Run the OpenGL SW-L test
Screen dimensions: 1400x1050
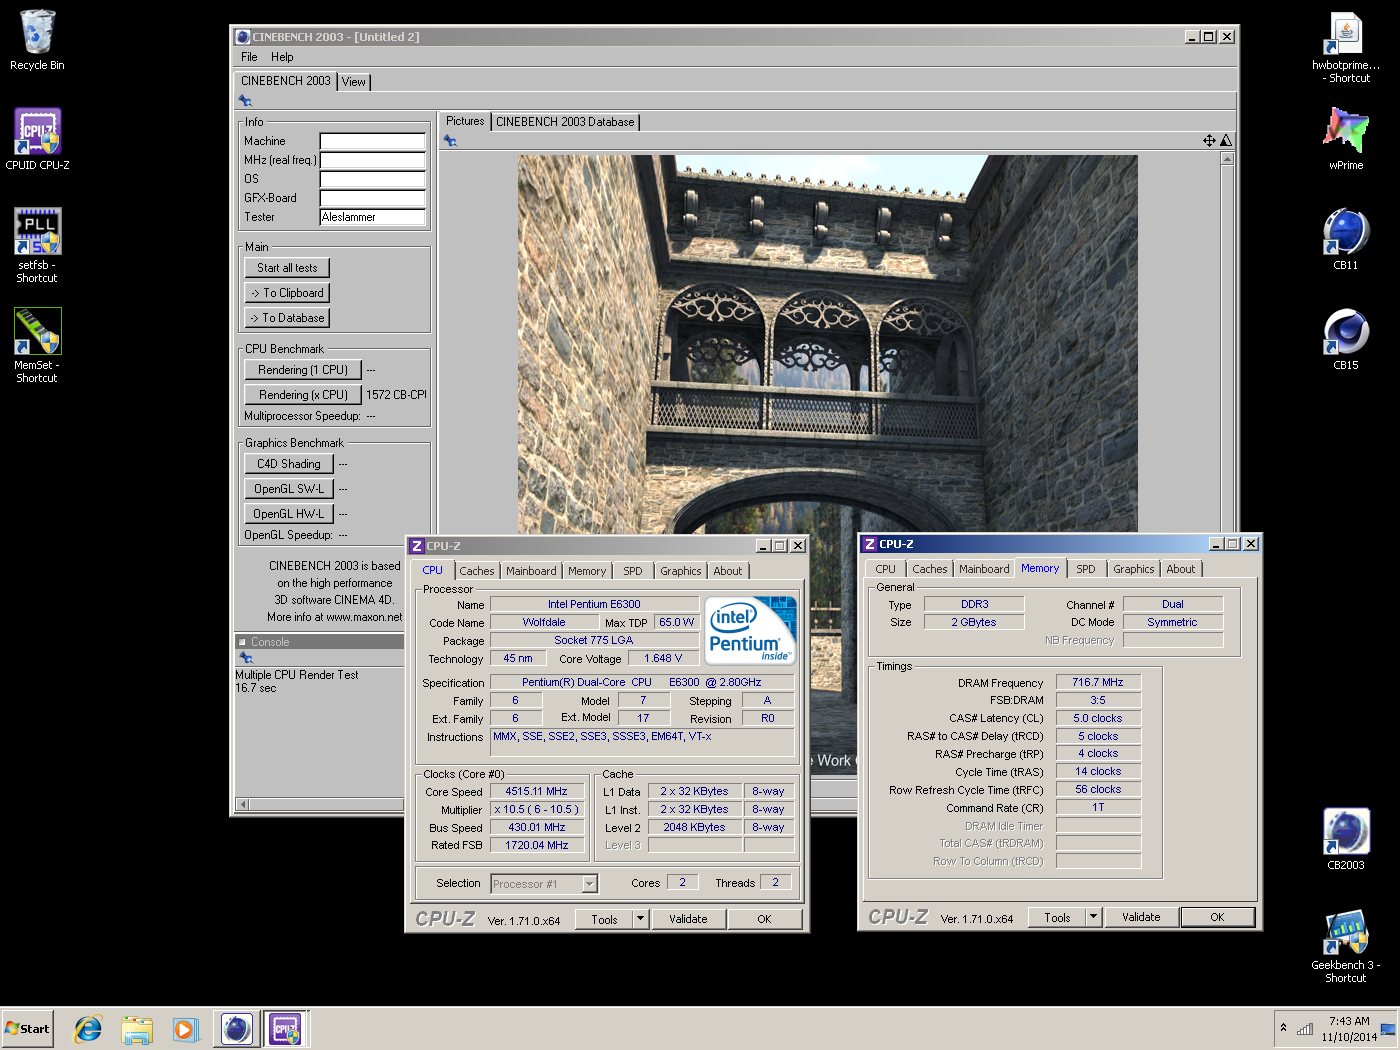[x=289, y=489]
